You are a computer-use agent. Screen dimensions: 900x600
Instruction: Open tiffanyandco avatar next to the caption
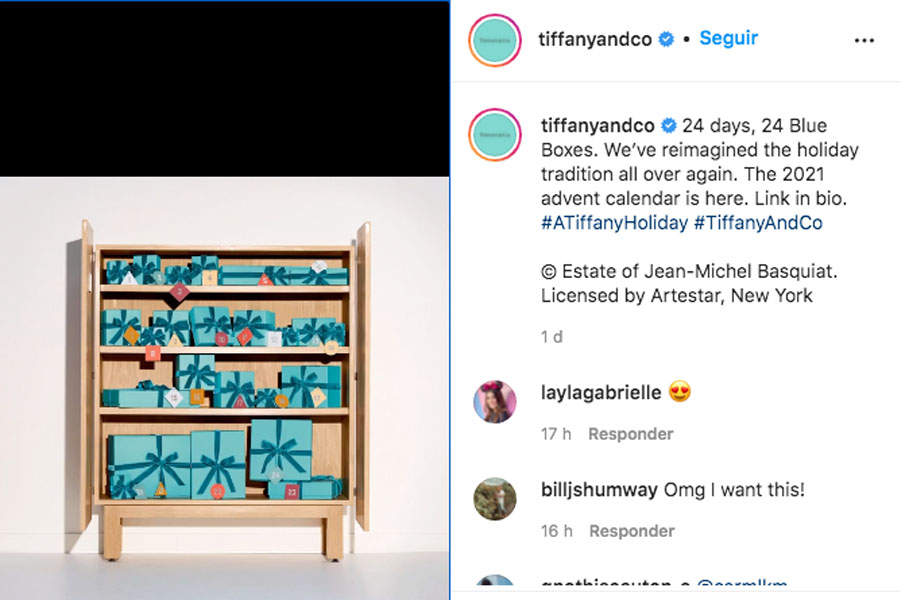(495, 135)
